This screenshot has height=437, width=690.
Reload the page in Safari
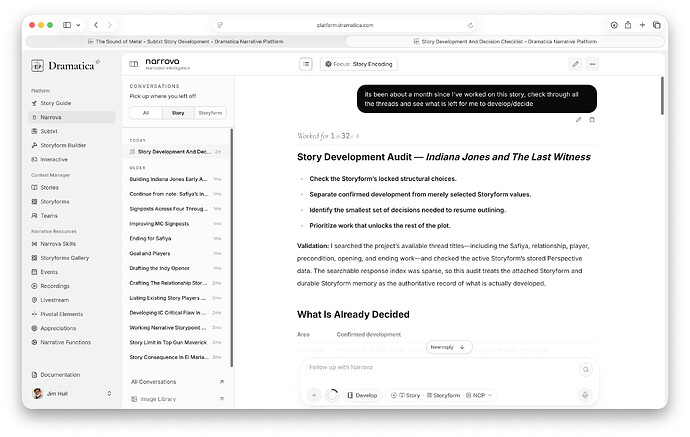coord(470,26)
